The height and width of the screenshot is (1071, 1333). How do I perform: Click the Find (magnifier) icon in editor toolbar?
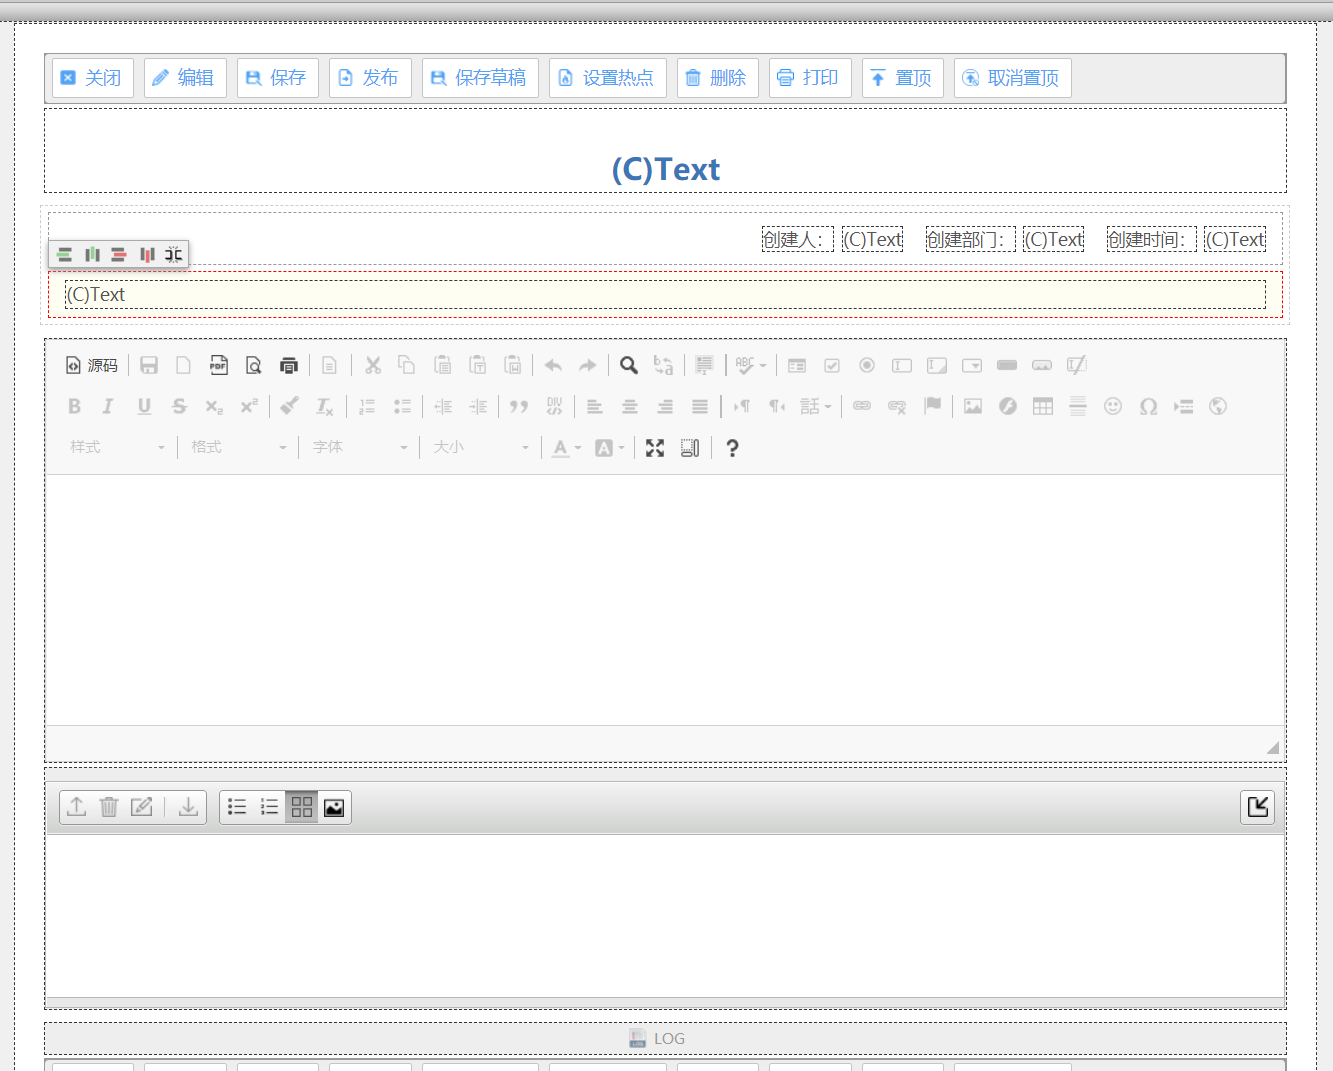[x=628, y=366]
